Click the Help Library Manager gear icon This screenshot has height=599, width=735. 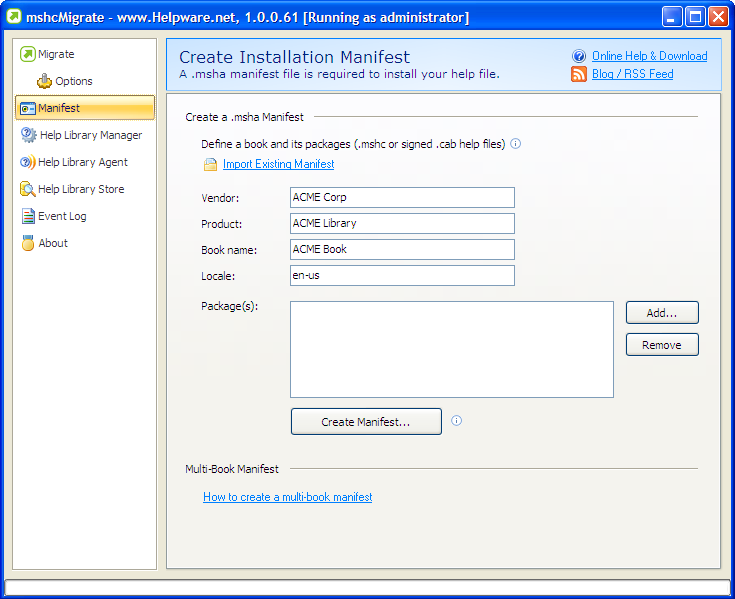(x=28, y=135)
